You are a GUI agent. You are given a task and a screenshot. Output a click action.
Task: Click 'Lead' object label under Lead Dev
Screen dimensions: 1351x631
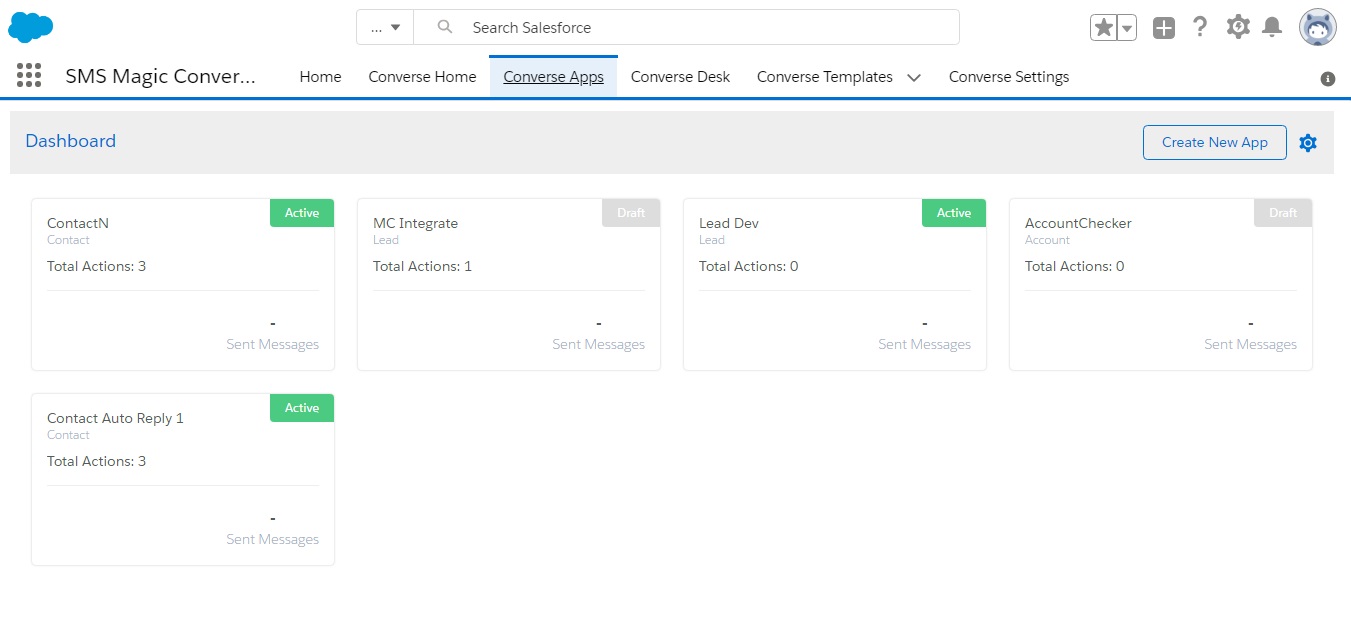click(712, 240)
